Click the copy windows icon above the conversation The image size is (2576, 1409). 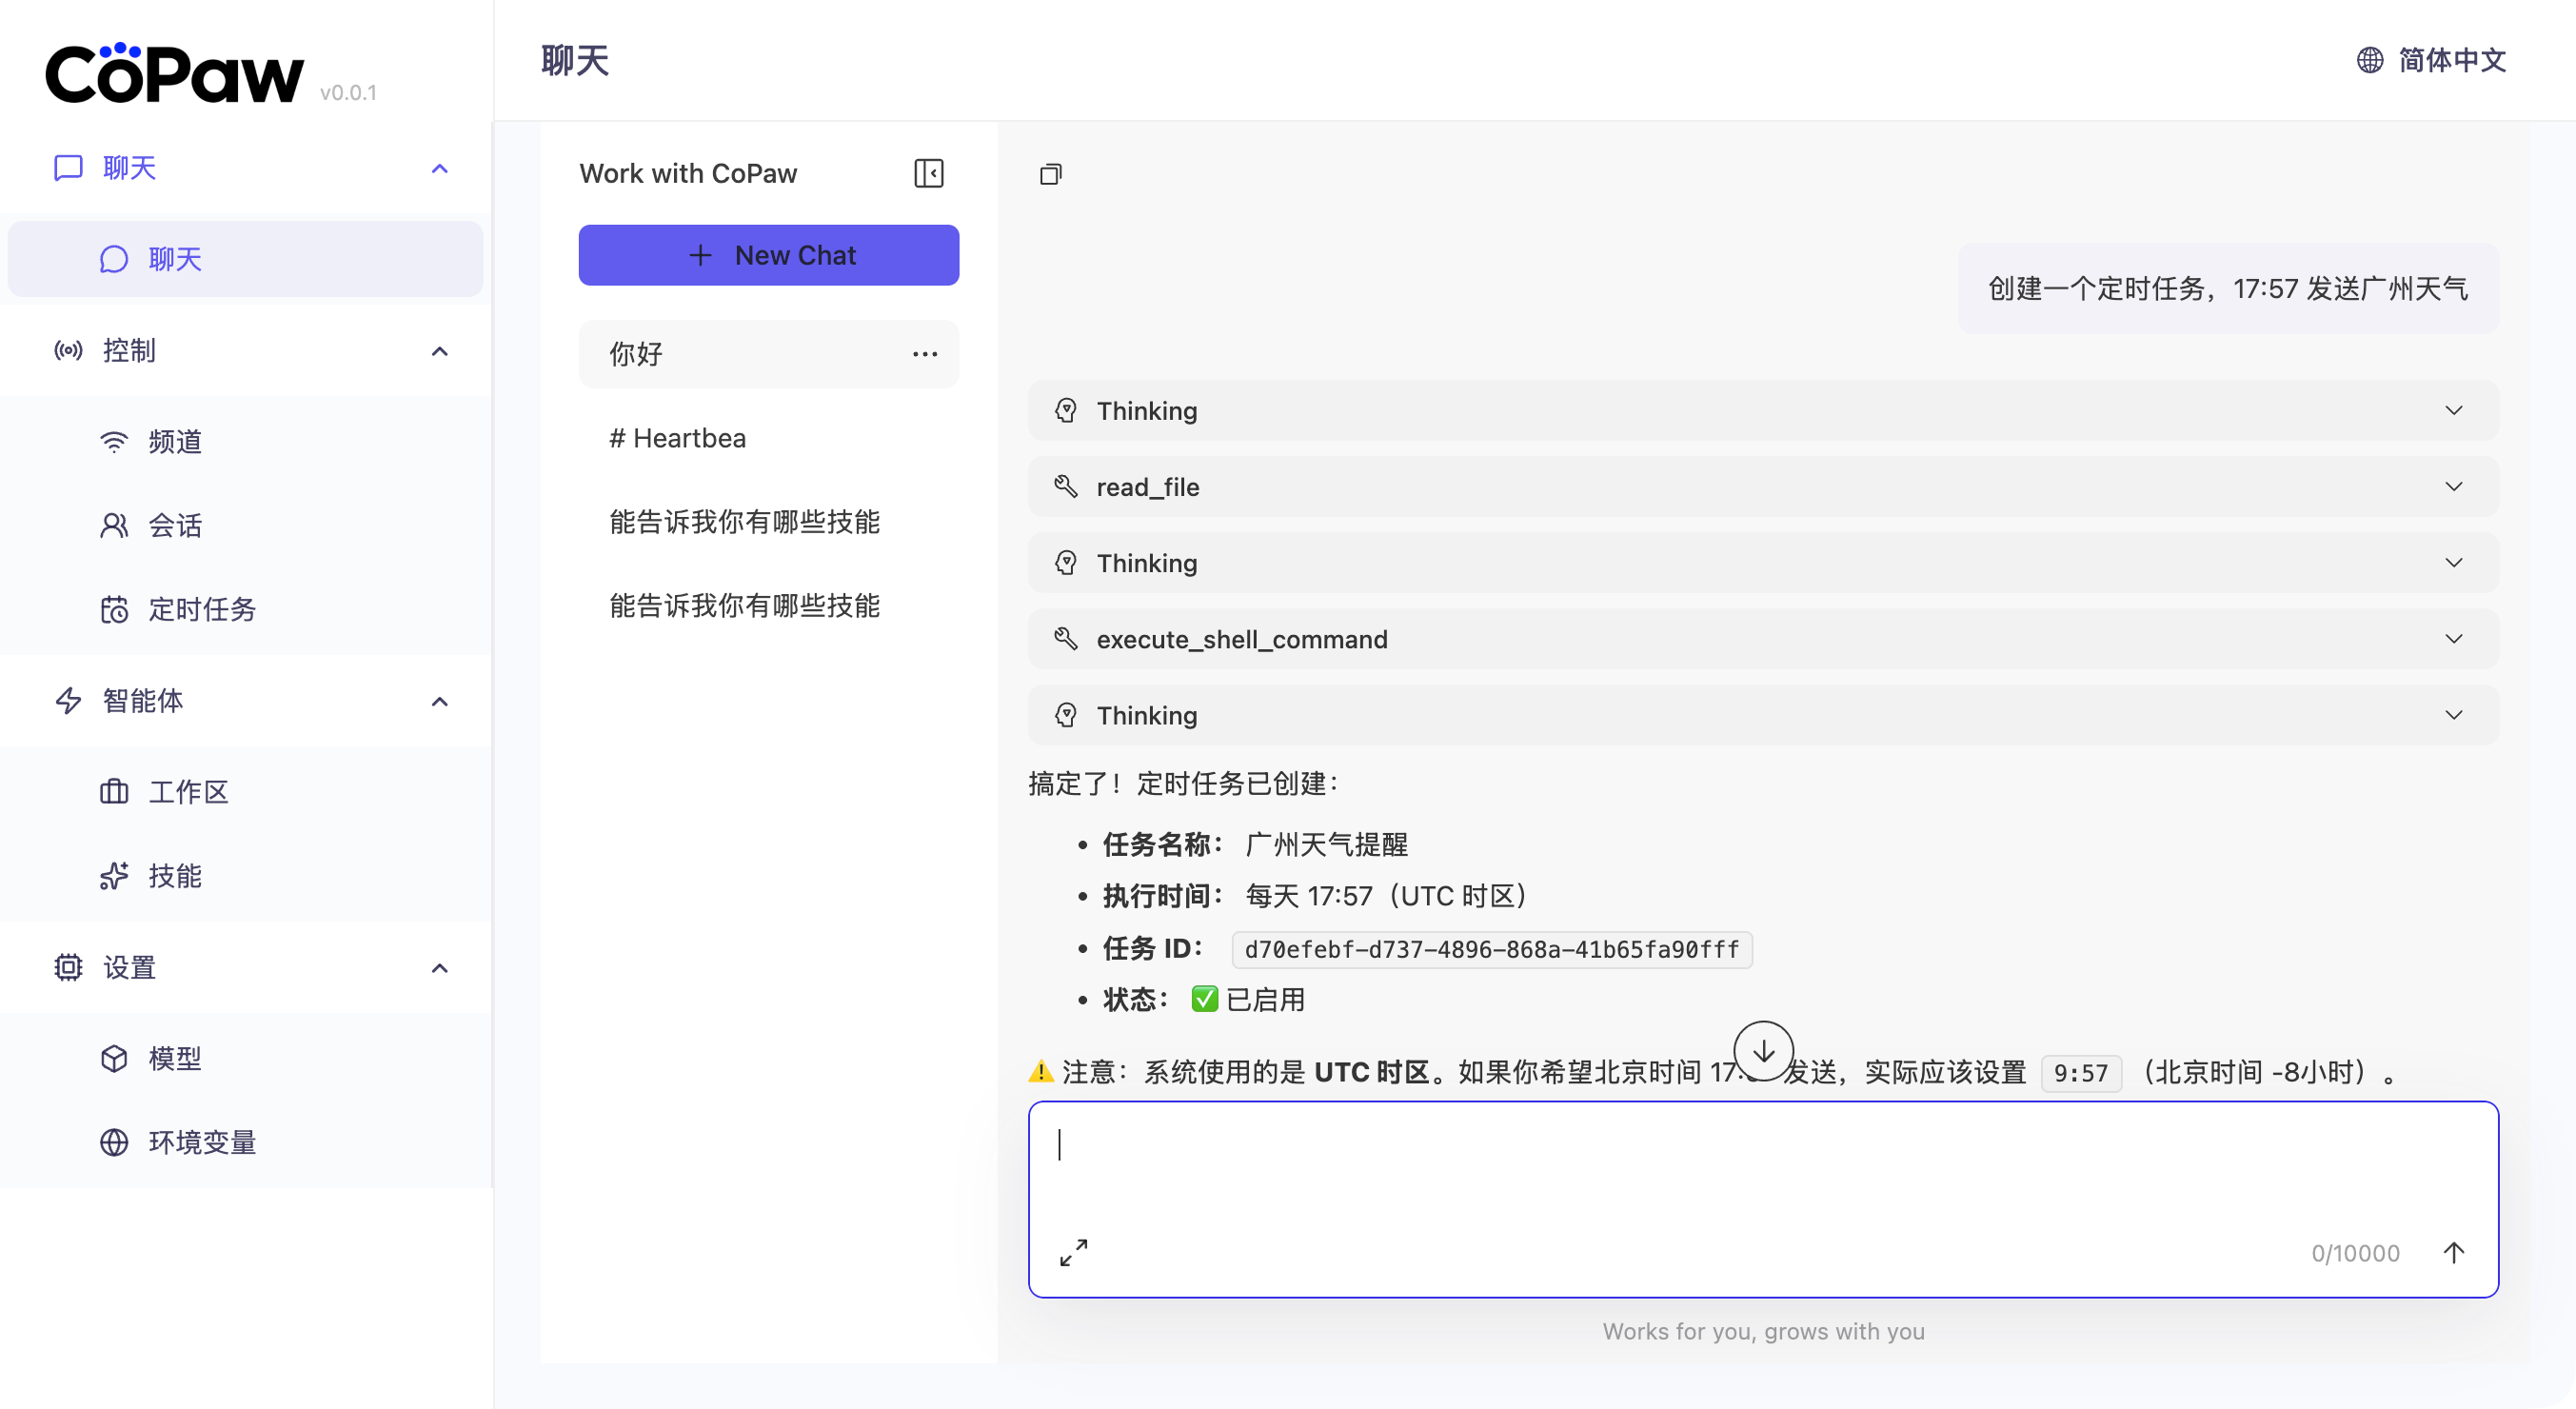point(1050,174)
